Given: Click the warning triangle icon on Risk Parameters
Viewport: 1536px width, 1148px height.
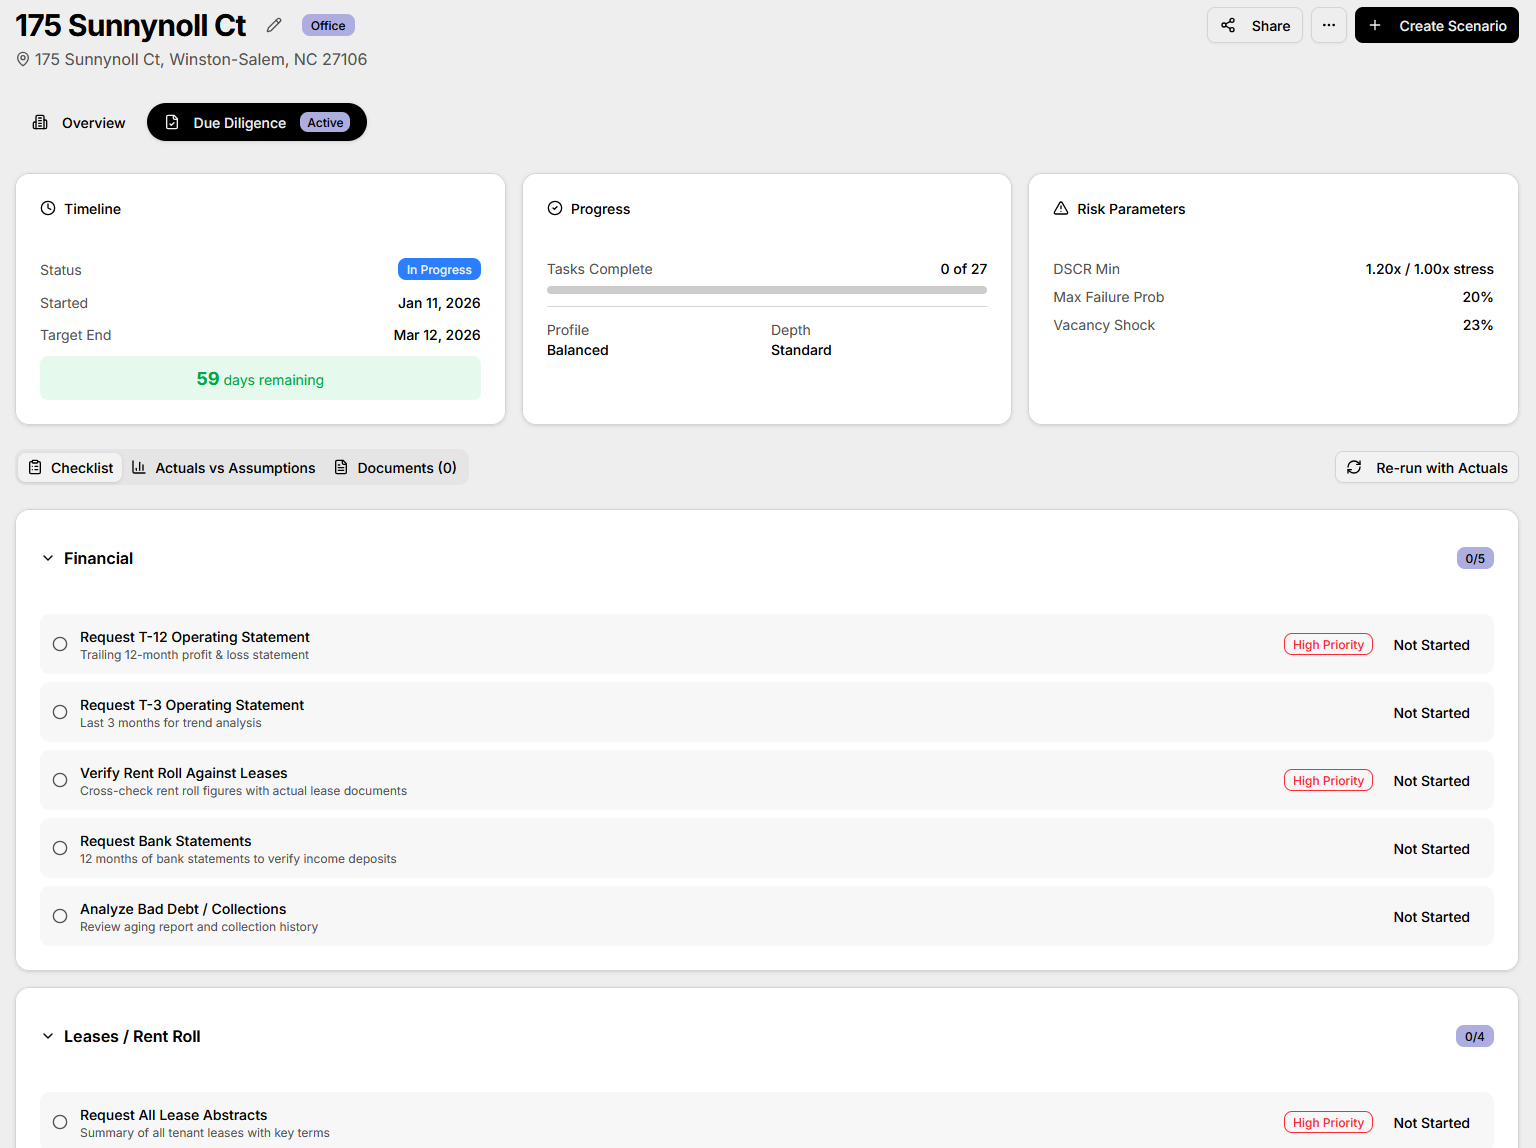Looking at the screenshot, I should tap(1061, 208).
